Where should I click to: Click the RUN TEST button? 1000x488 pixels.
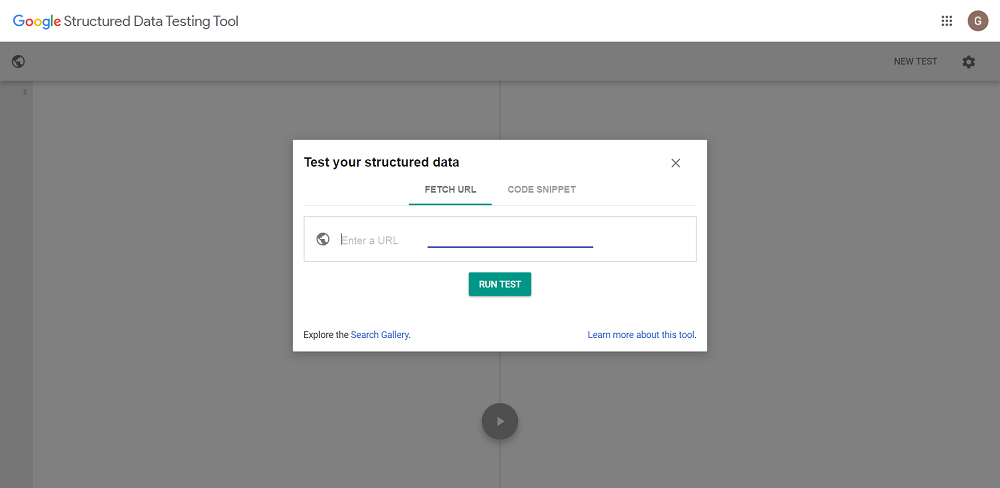(500, 285)
